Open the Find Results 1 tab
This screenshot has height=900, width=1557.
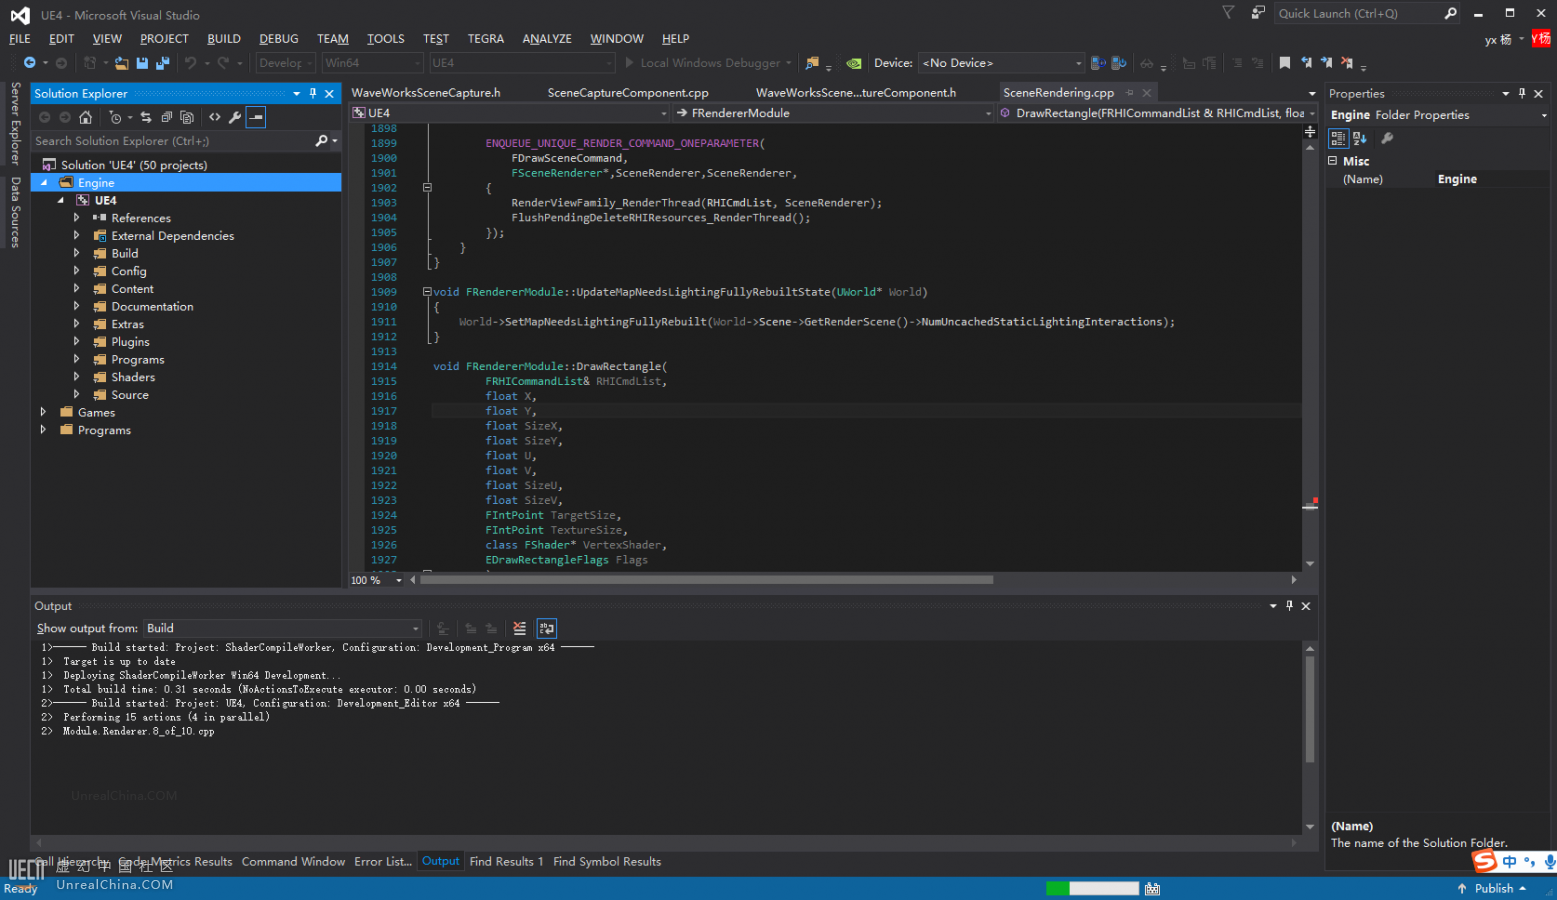(x=506, y=862)
